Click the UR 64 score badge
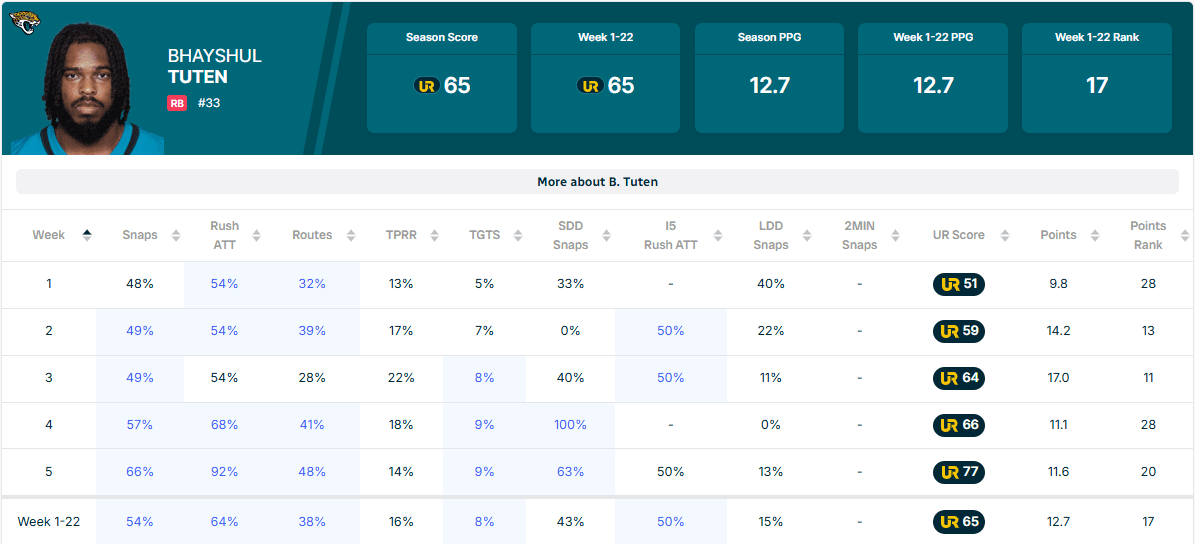 coord(959,378)
